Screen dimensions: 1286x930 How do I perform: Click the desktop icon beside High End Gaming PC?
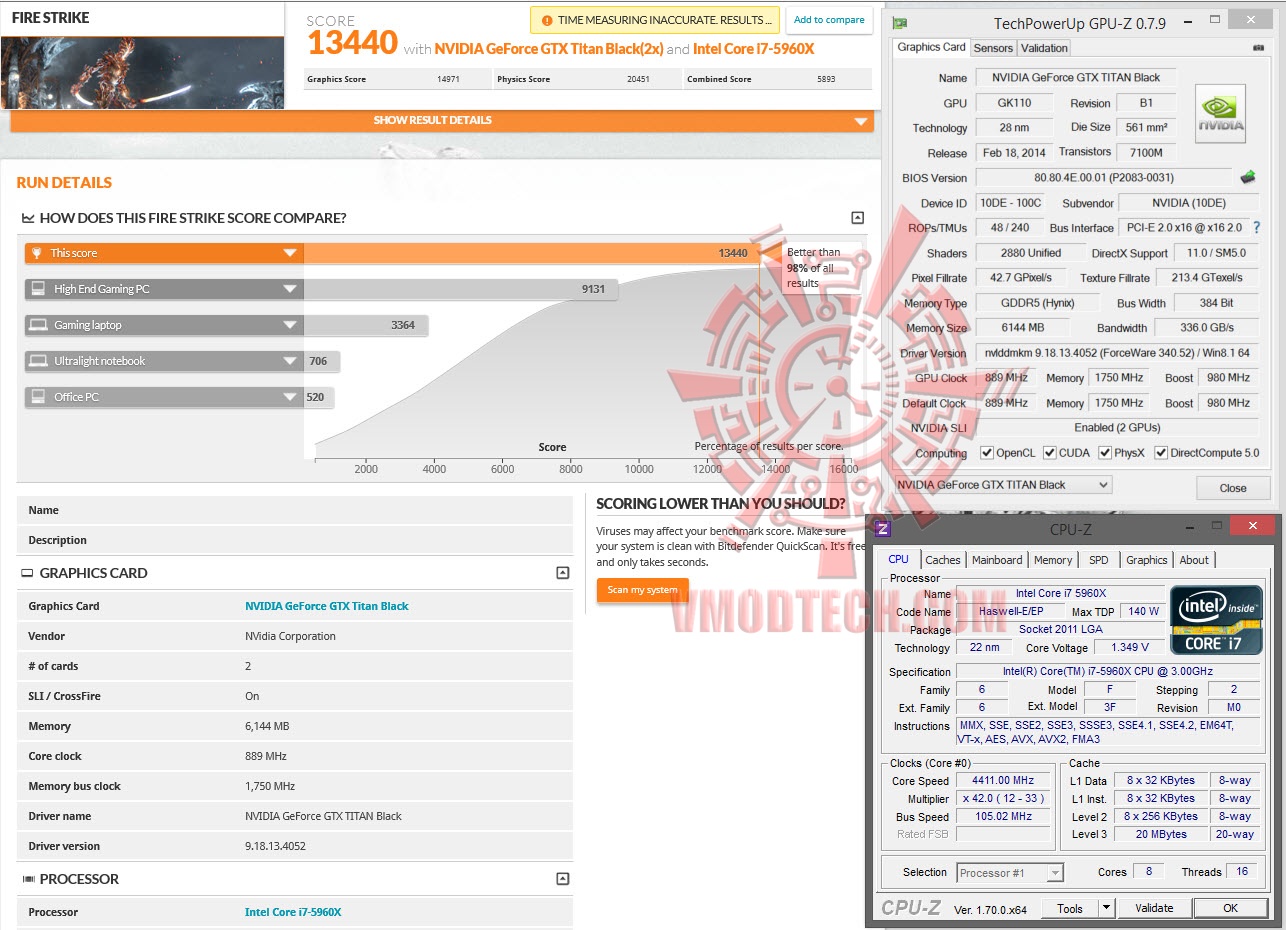click(38, 289)
